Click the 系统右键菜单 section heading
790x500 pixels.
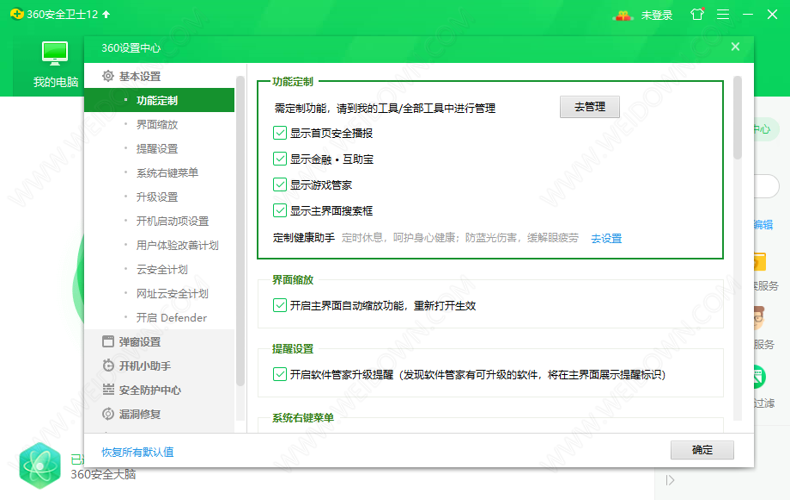tap(303, 417)
